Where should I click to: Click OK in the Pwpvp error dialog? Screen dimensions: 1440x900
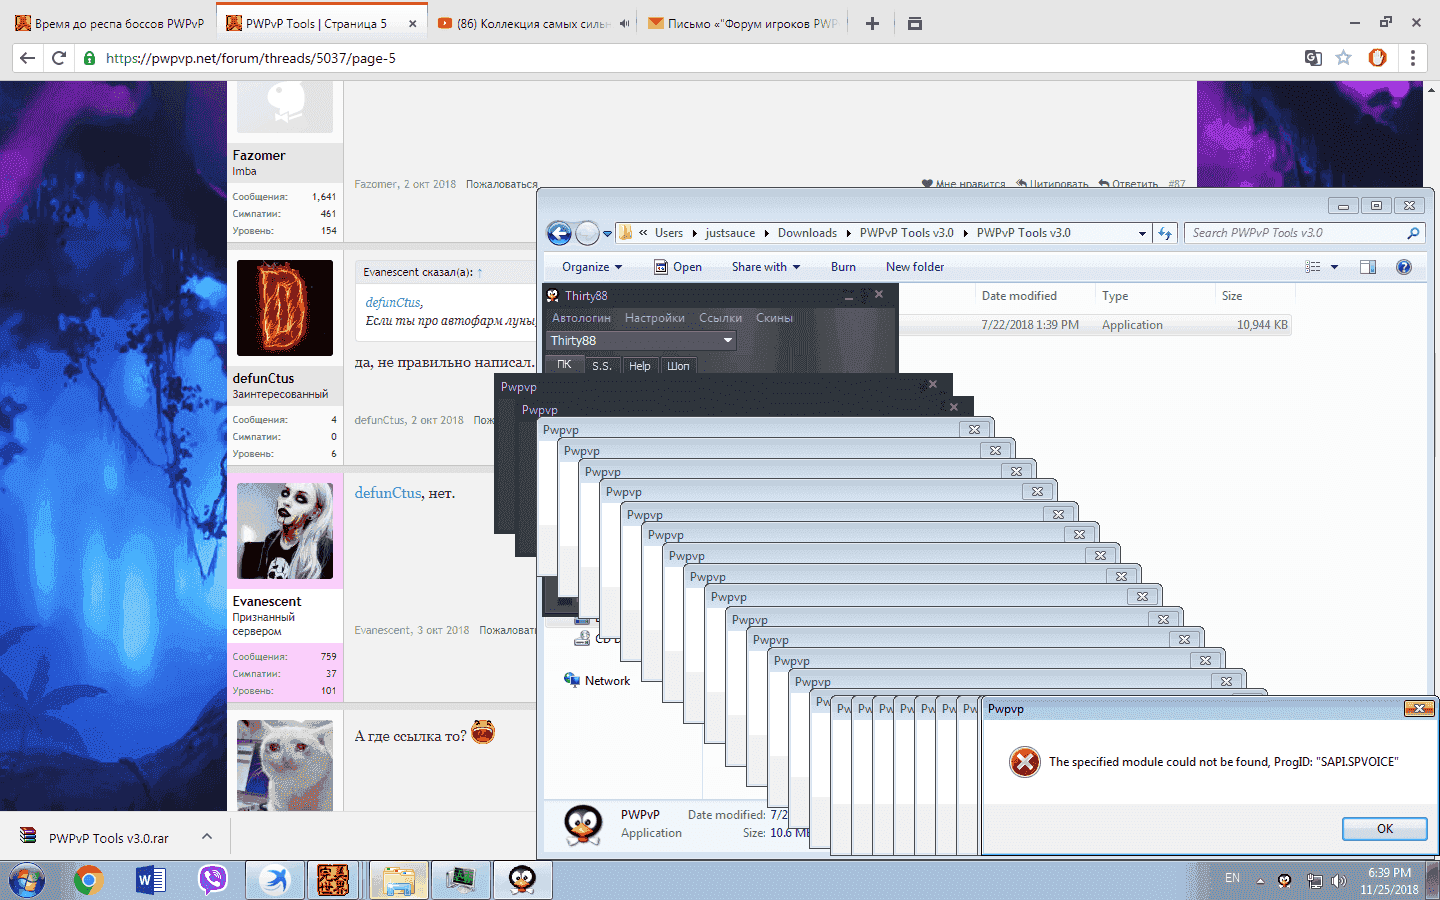click(x=1384, y=829)
